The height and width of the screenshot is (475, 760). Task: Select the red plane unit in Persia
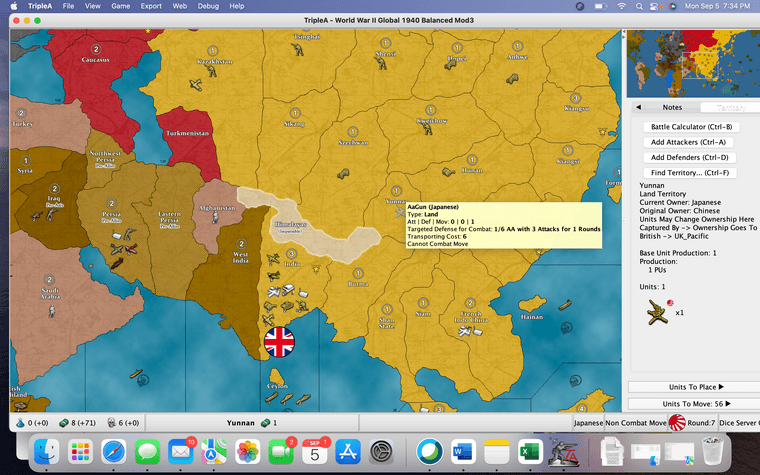131,250
